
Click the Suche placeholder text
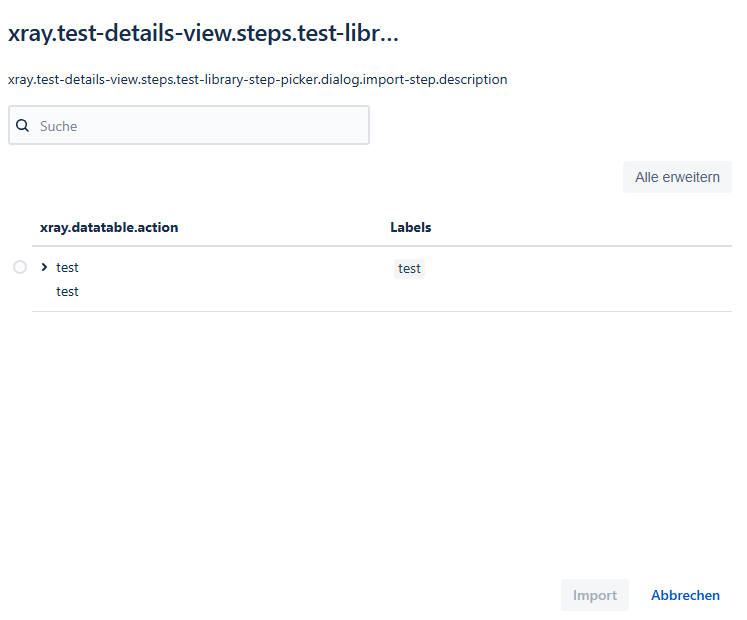click(59, 126)
